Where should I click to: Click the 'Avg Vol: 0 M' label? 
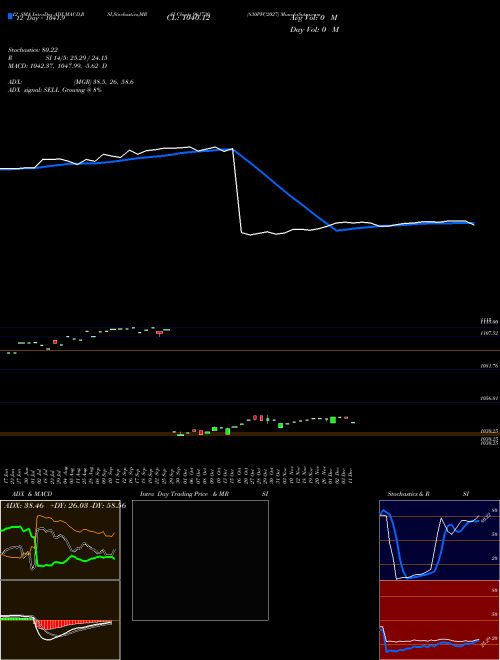[314, 18]
